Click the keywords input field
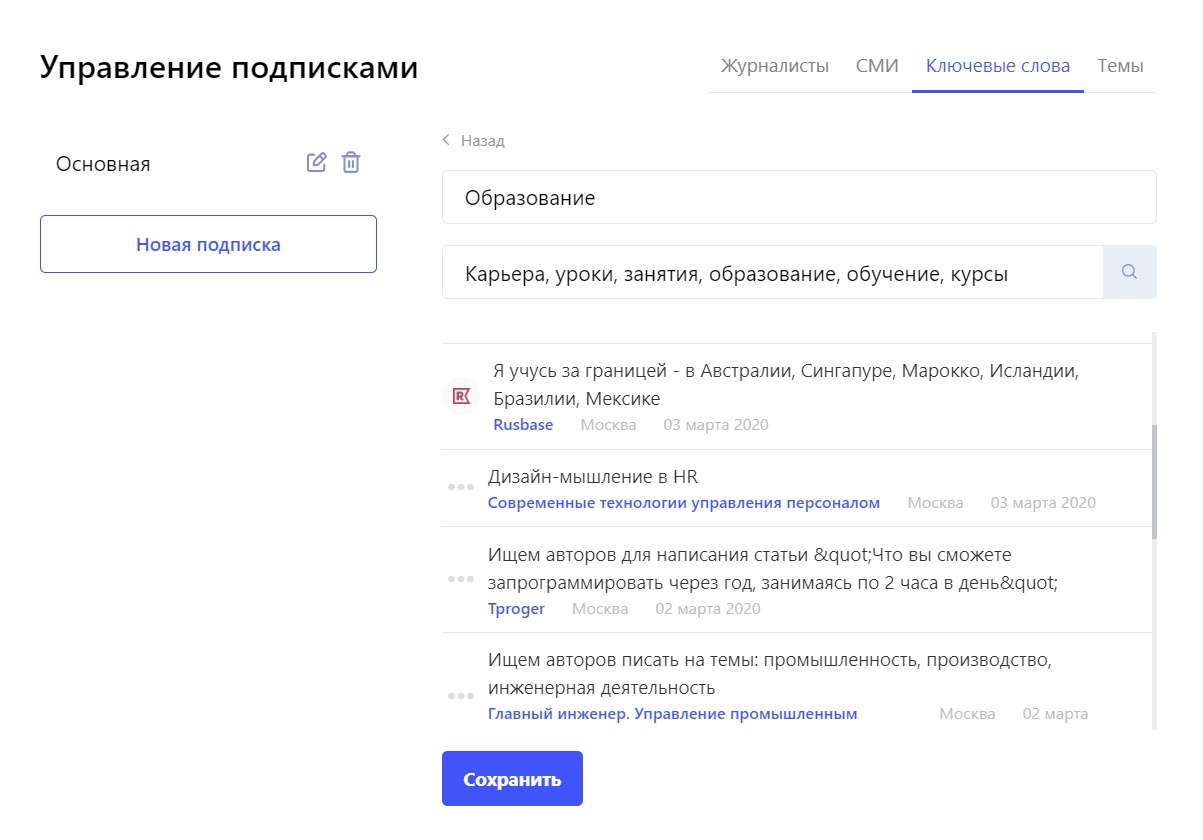Viewport: 1203px width, 840px height. click(x=772, y=272)
